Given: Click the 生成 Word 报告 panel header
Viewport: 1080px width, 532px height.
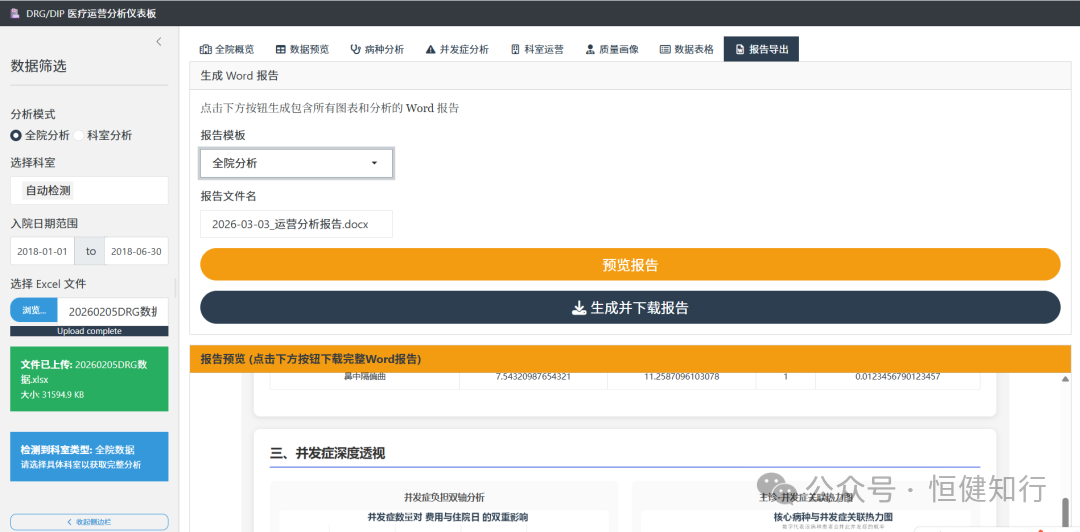Looking at the screenshot, I should pos(630,76).
